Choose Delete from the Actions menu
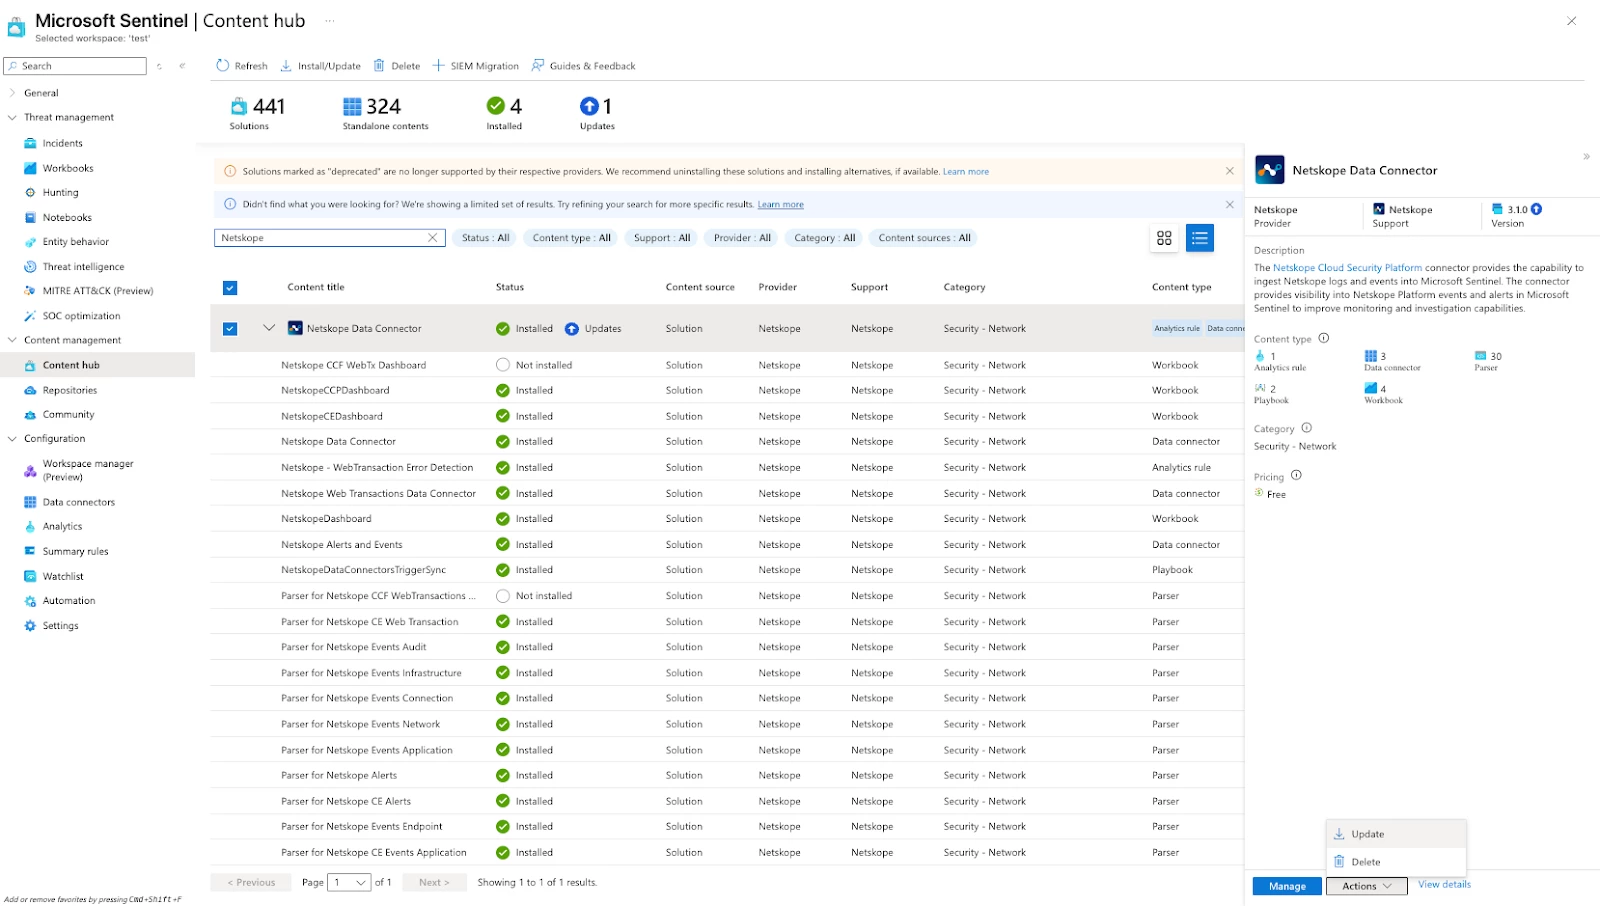The width and height of the screenshot is (1600, 906). (x=1396, y=862)
